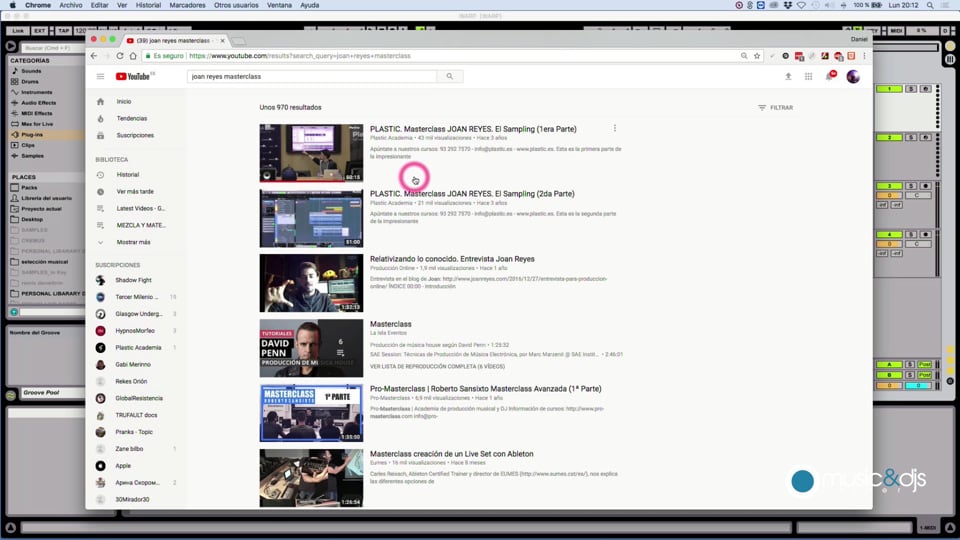Open the David Penn Masterclass playlist thumbnail
This screenshot has width=960, height=540.
[x=311, y=348]
